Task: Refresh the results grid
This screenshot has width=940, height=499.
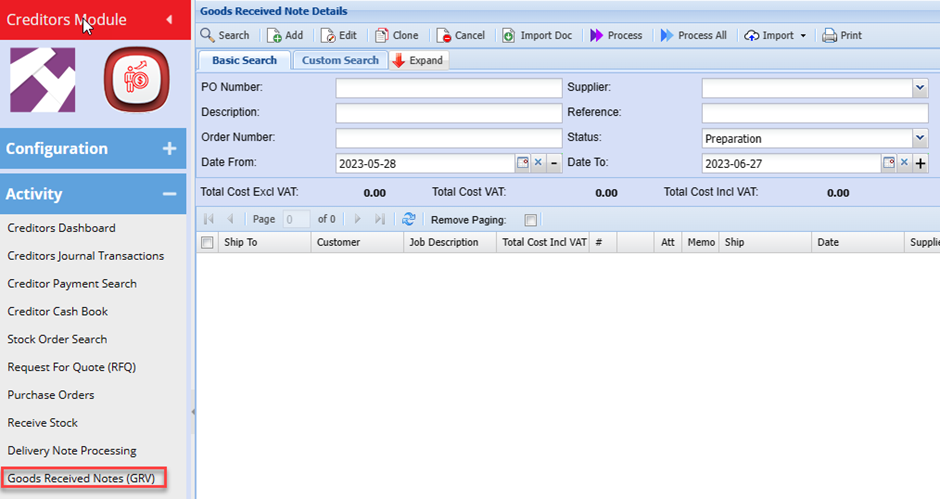Action: coord(409,219)
